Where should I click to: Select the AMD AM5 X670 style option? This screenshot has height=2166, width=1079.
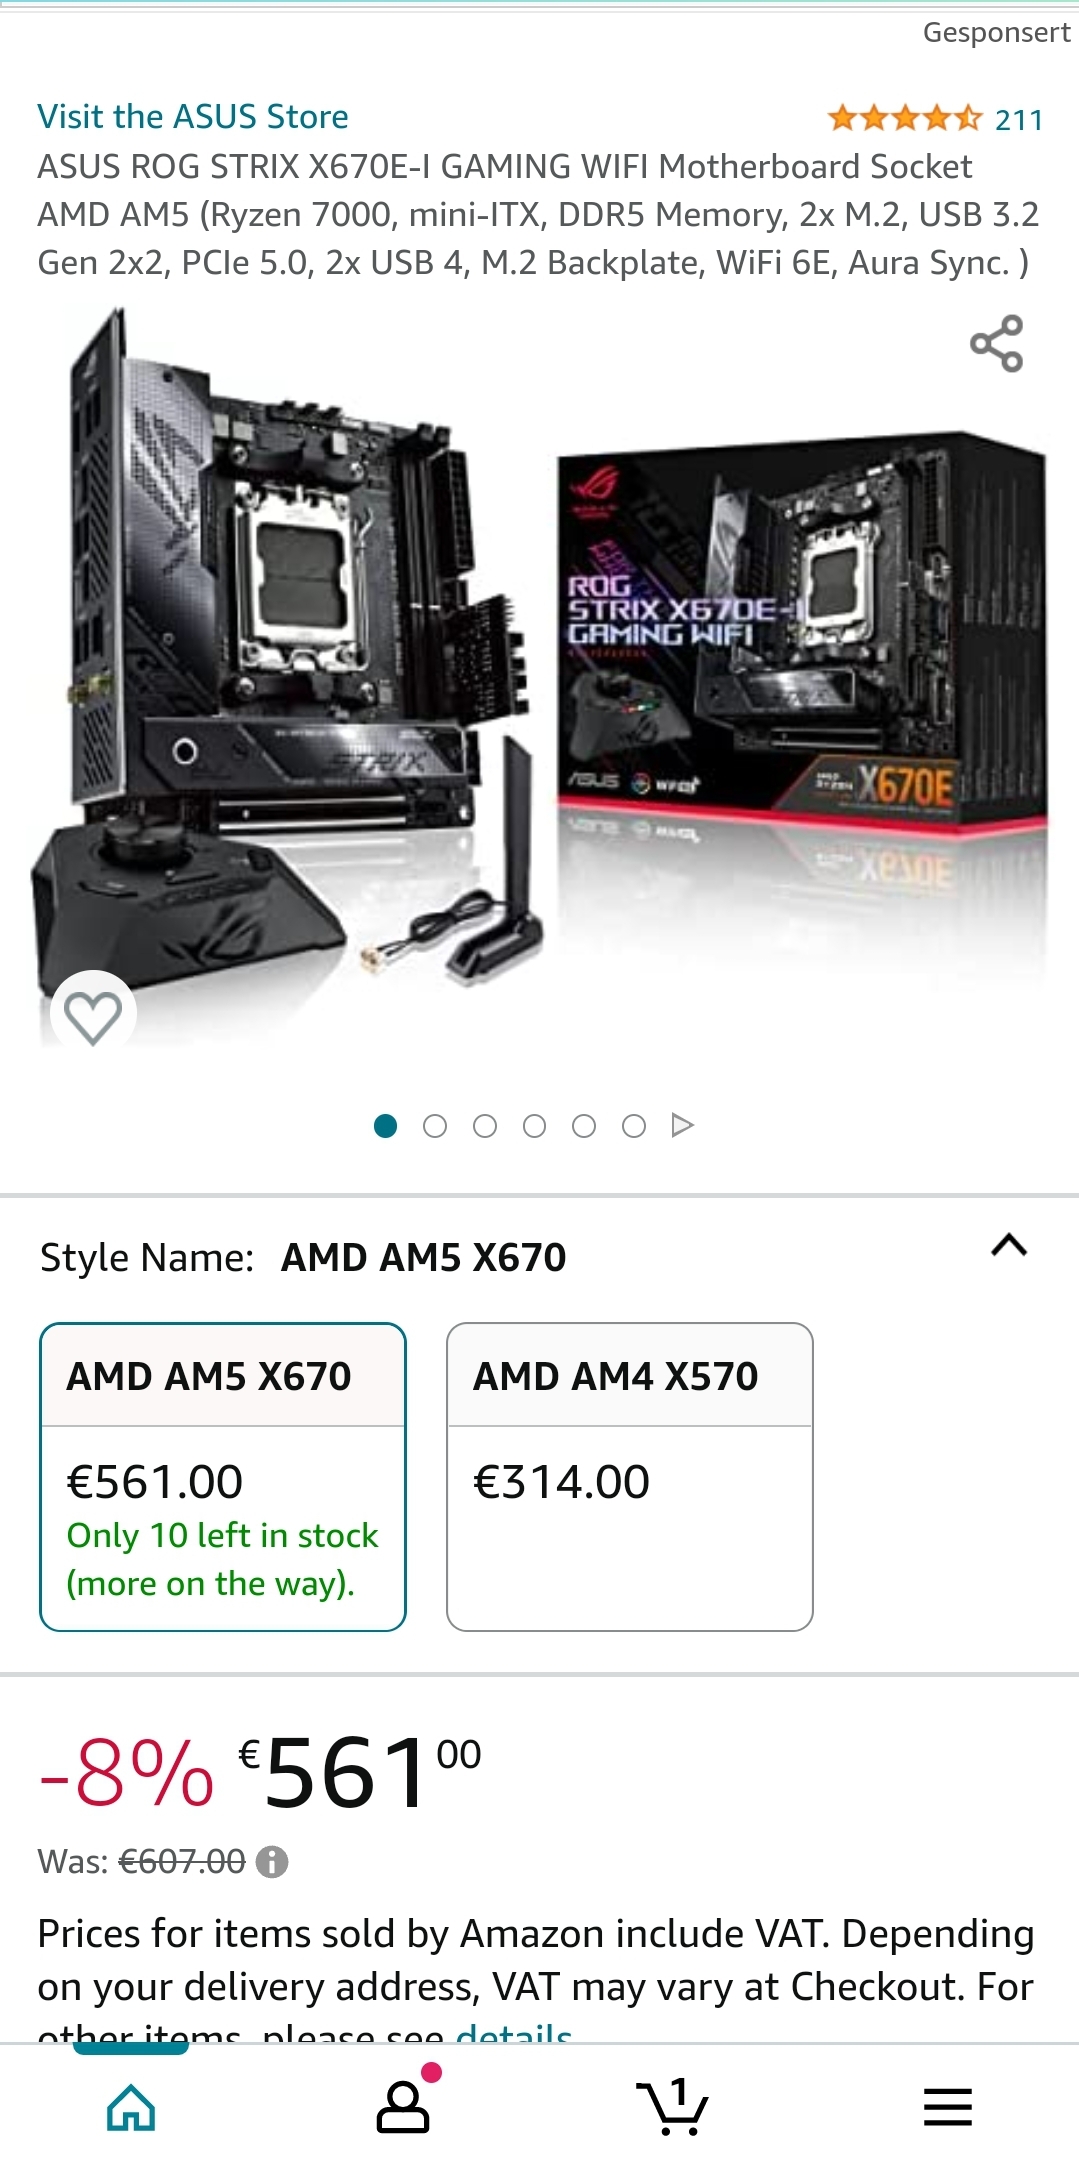(223, 1477)
